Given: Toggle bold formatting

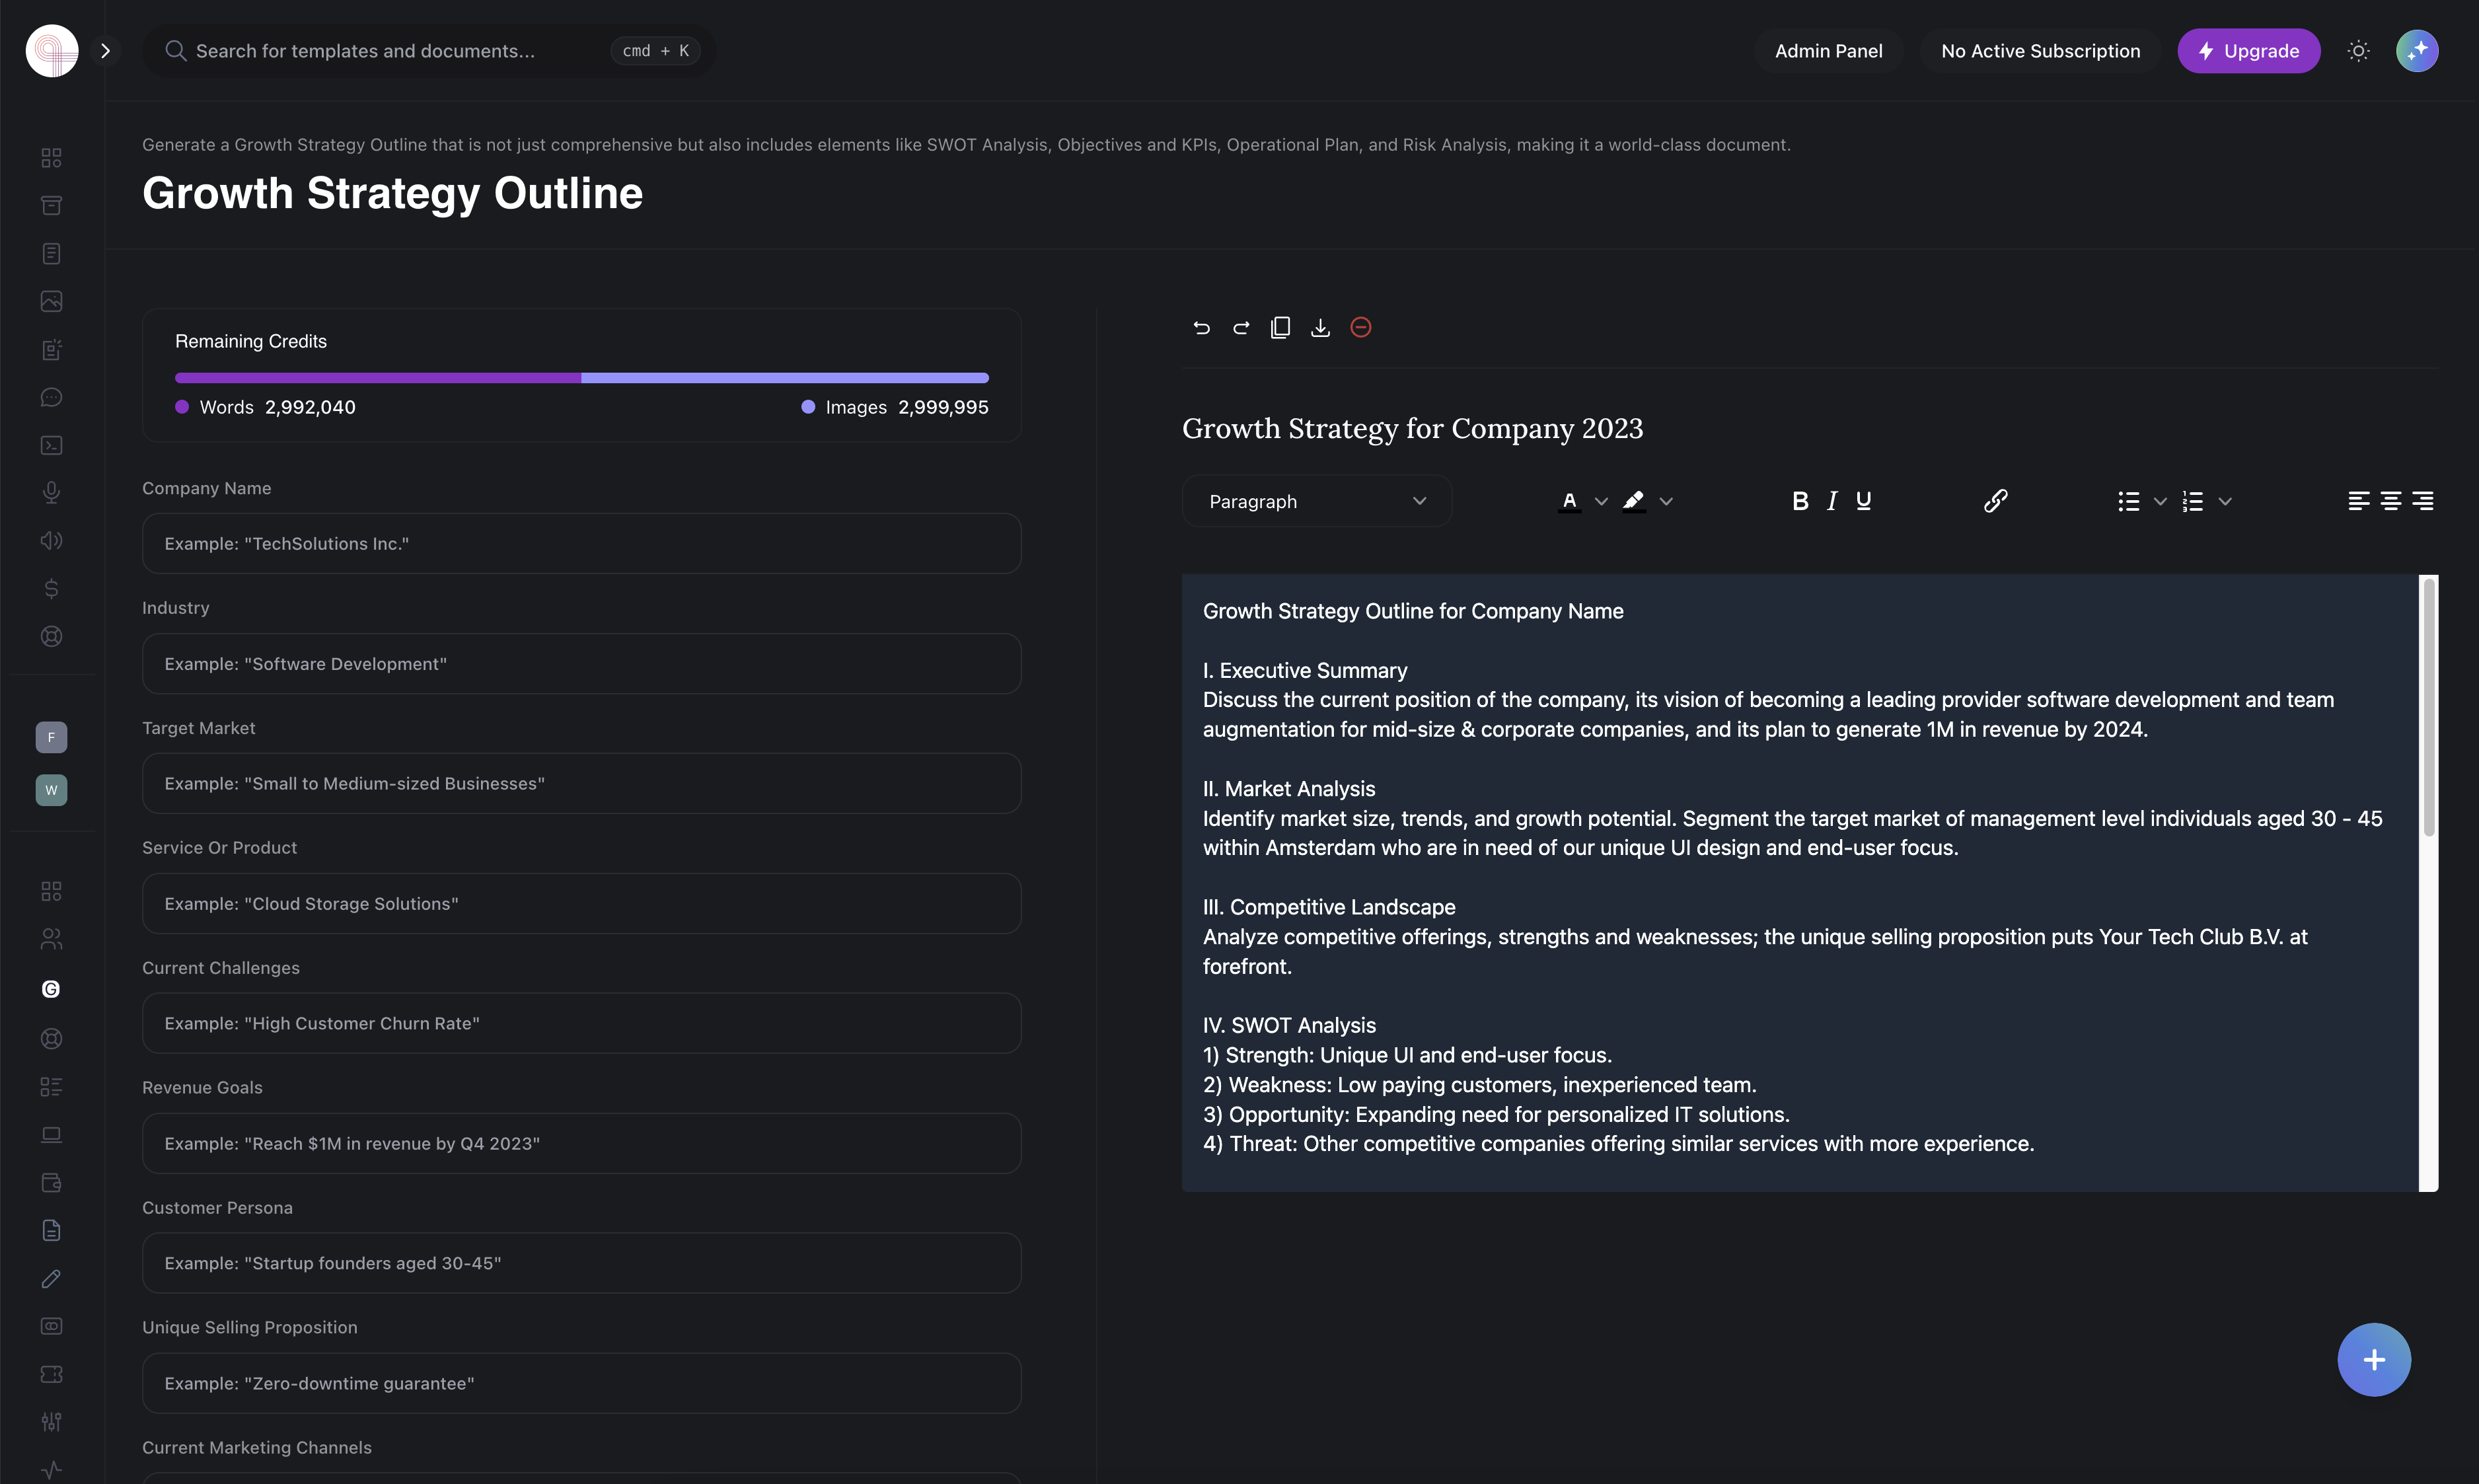Looking at the screenshot, I should point(1800,501).
